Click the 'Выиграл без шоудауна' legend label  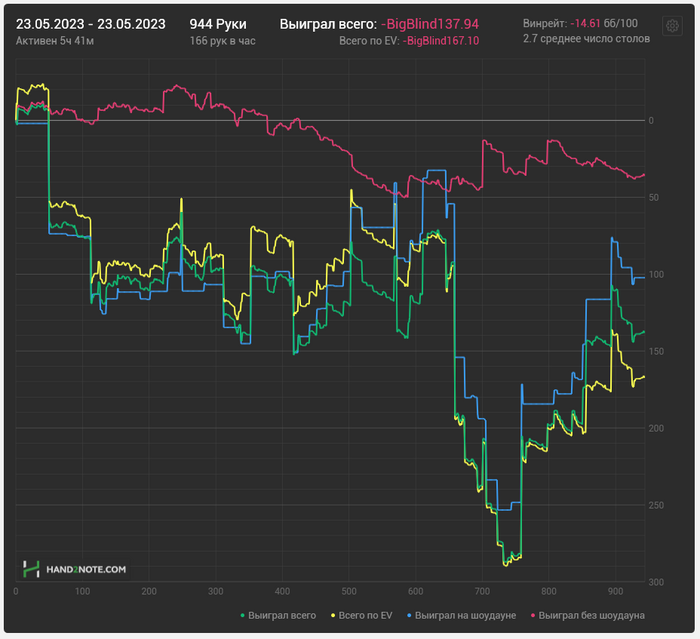pos(592,615)
